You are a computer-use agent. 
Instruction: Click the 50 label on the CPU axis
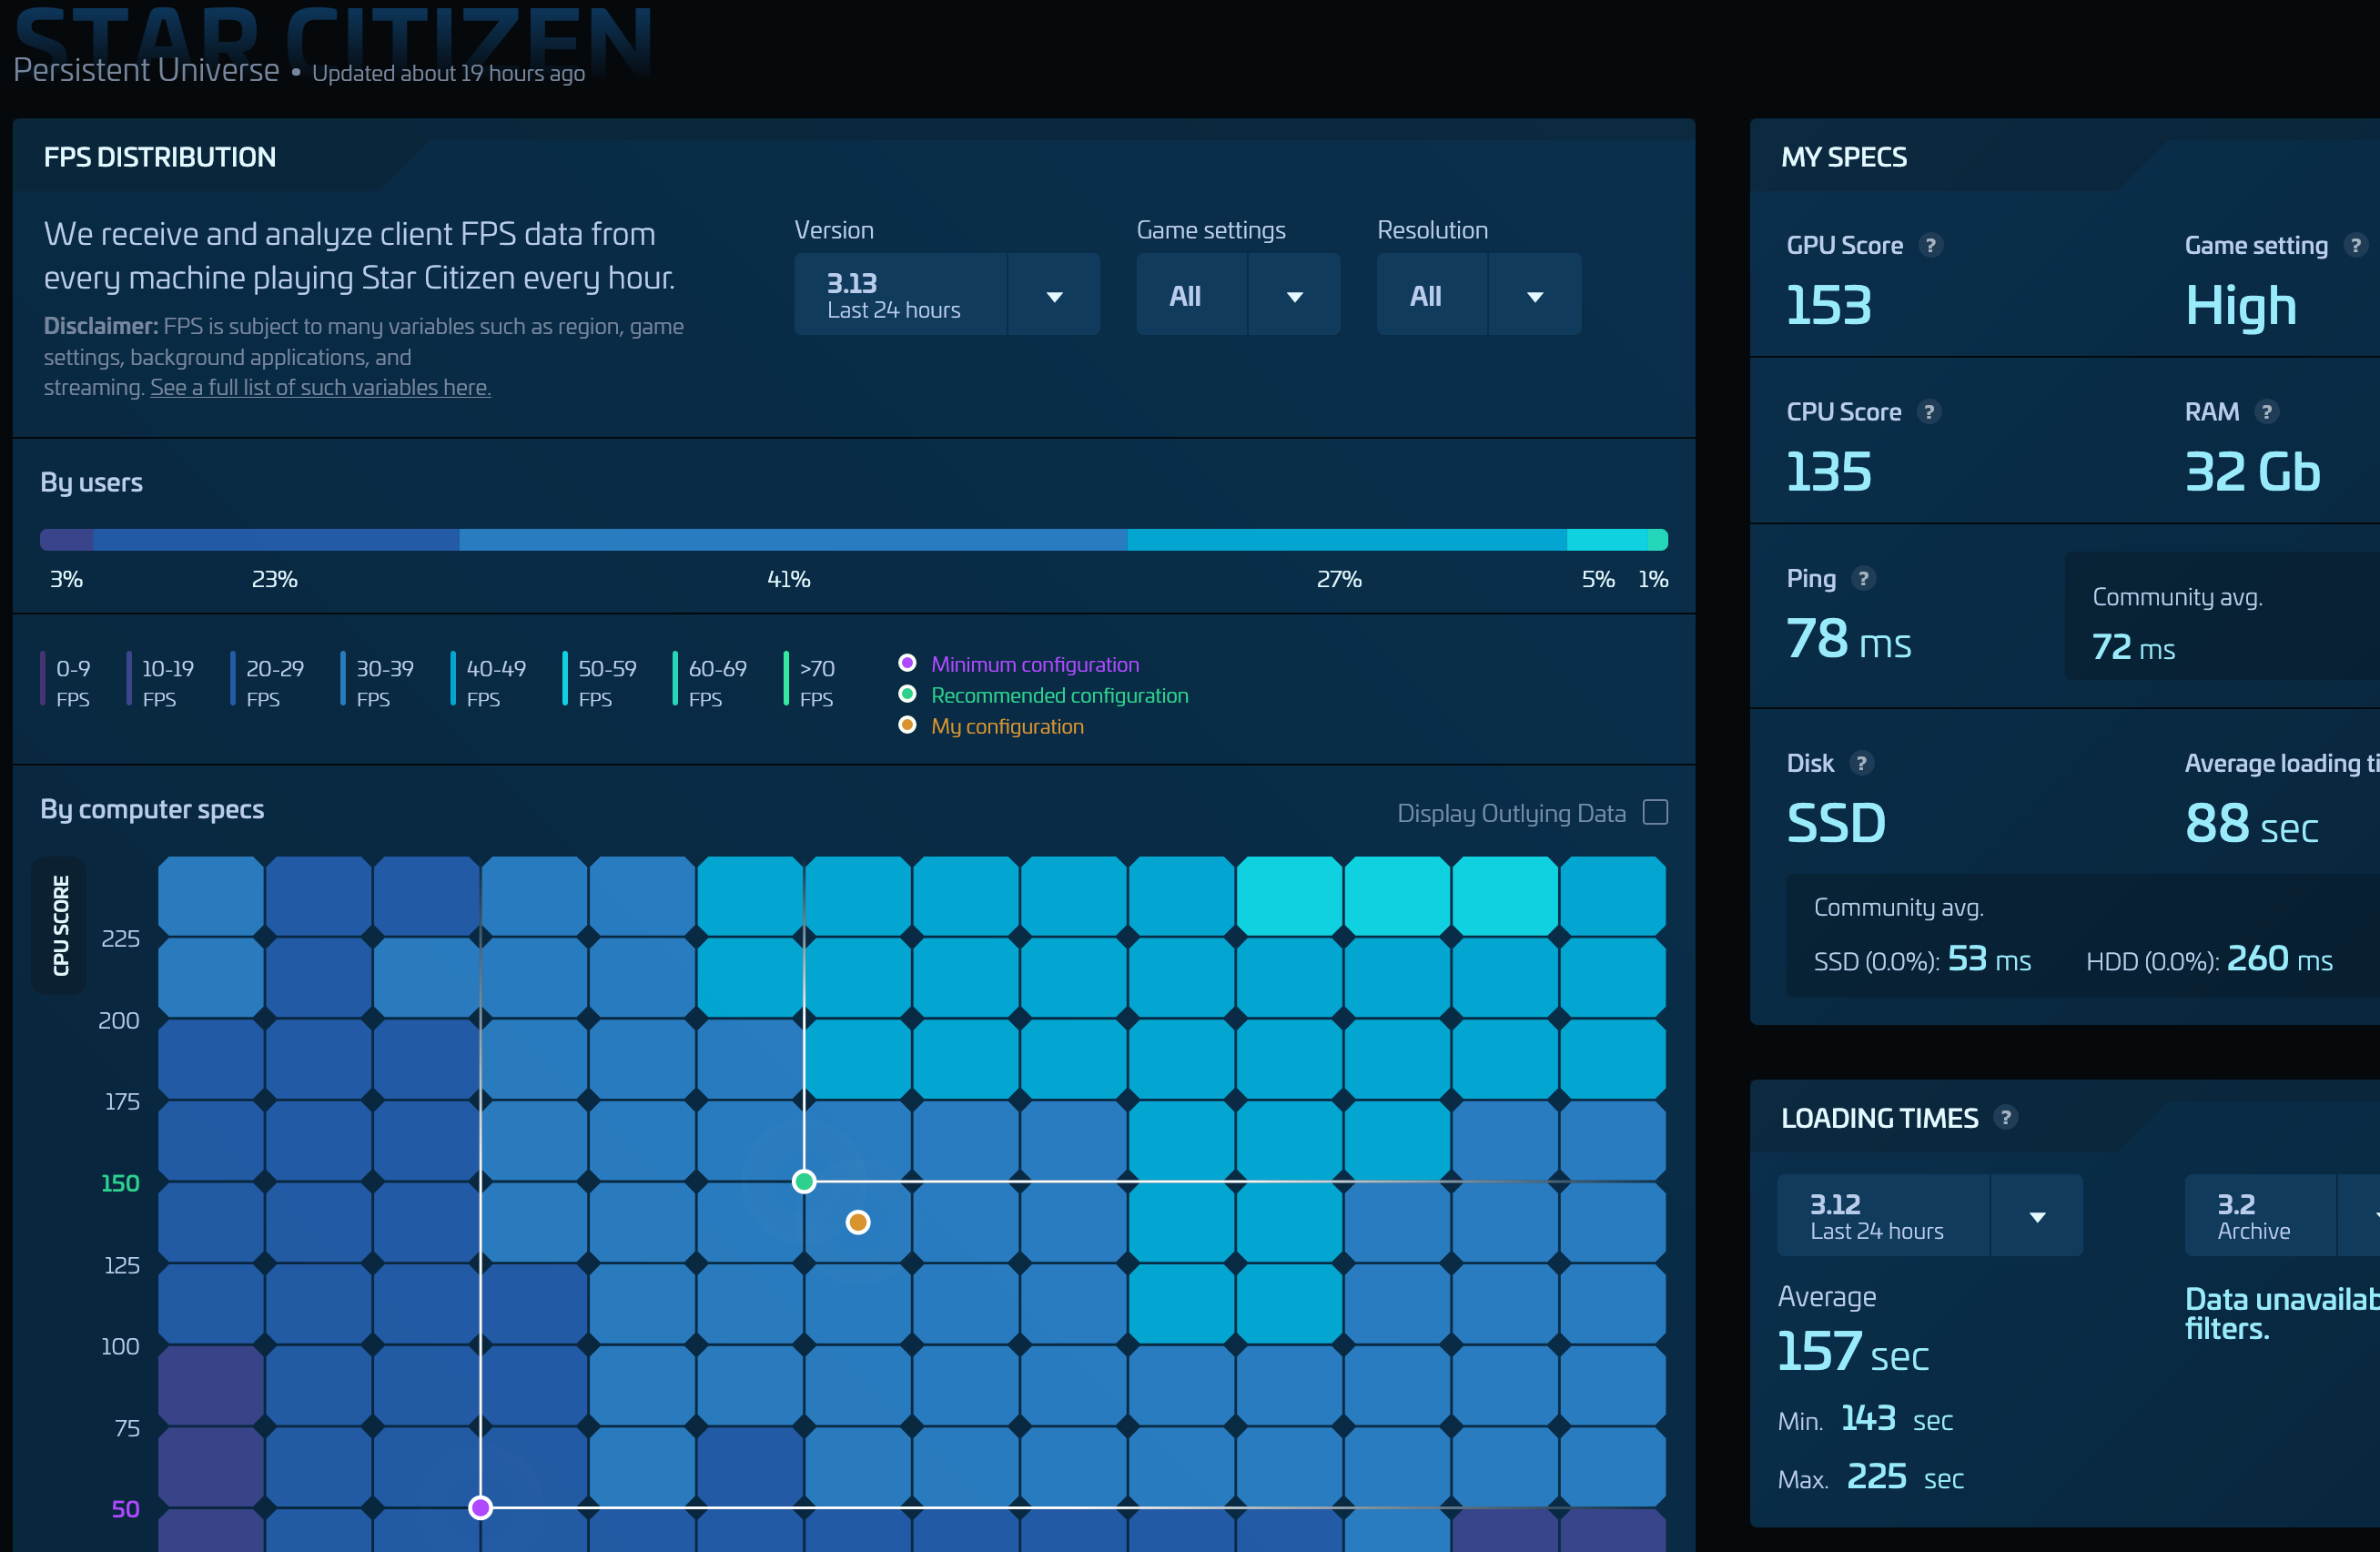coord(125,1509)
